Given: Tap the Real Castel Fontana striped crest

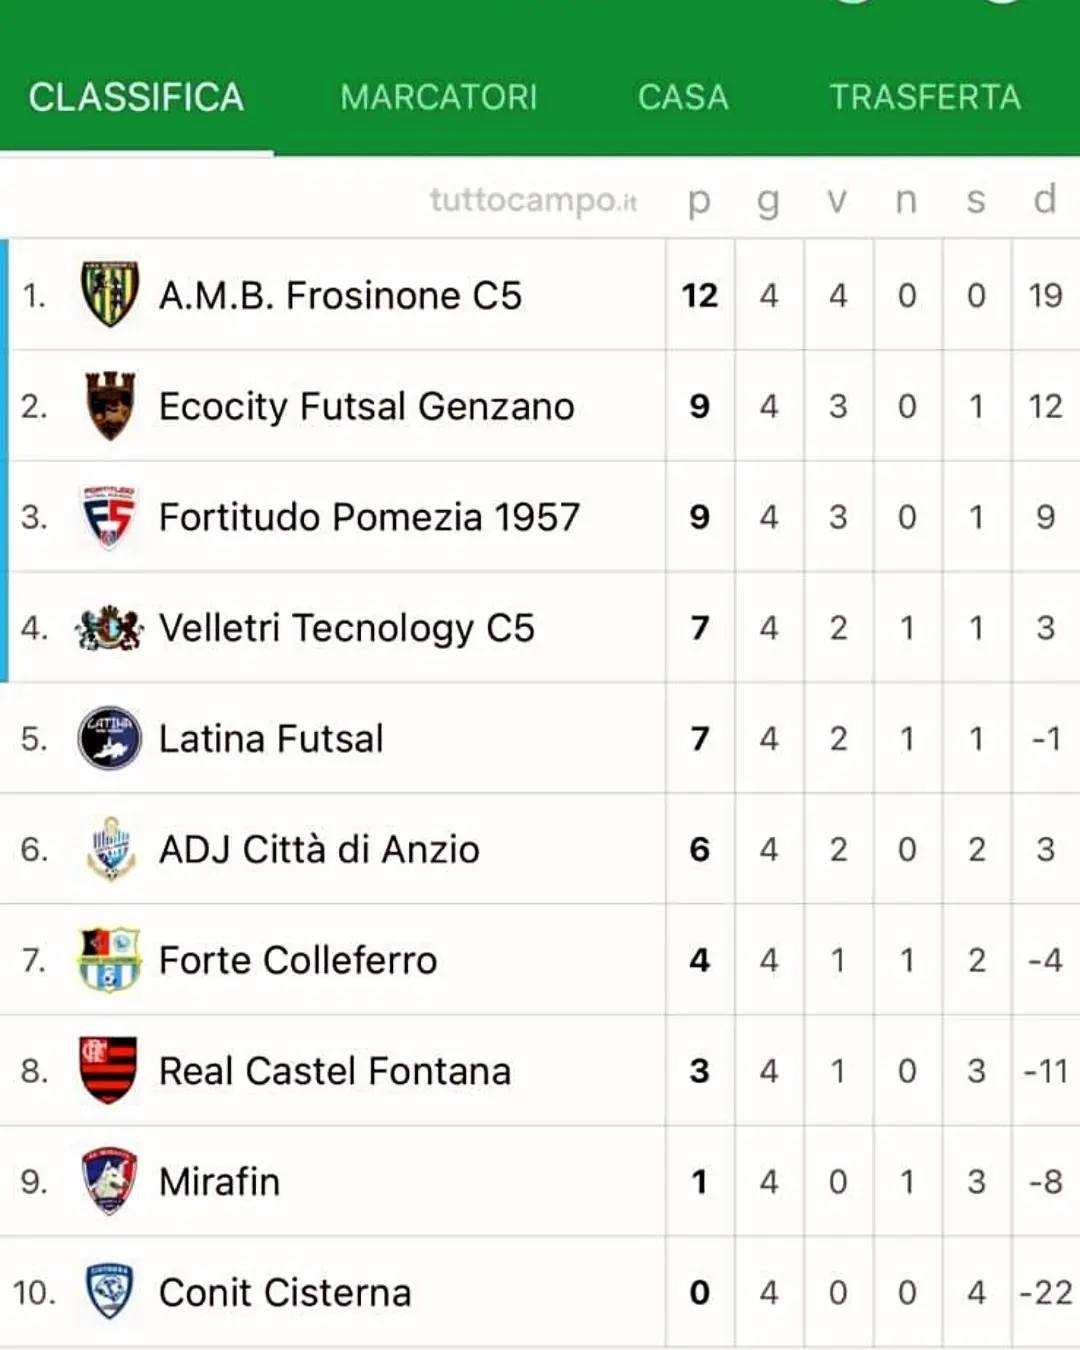Looking at the screenshot, I should [x=109, y=1070].
